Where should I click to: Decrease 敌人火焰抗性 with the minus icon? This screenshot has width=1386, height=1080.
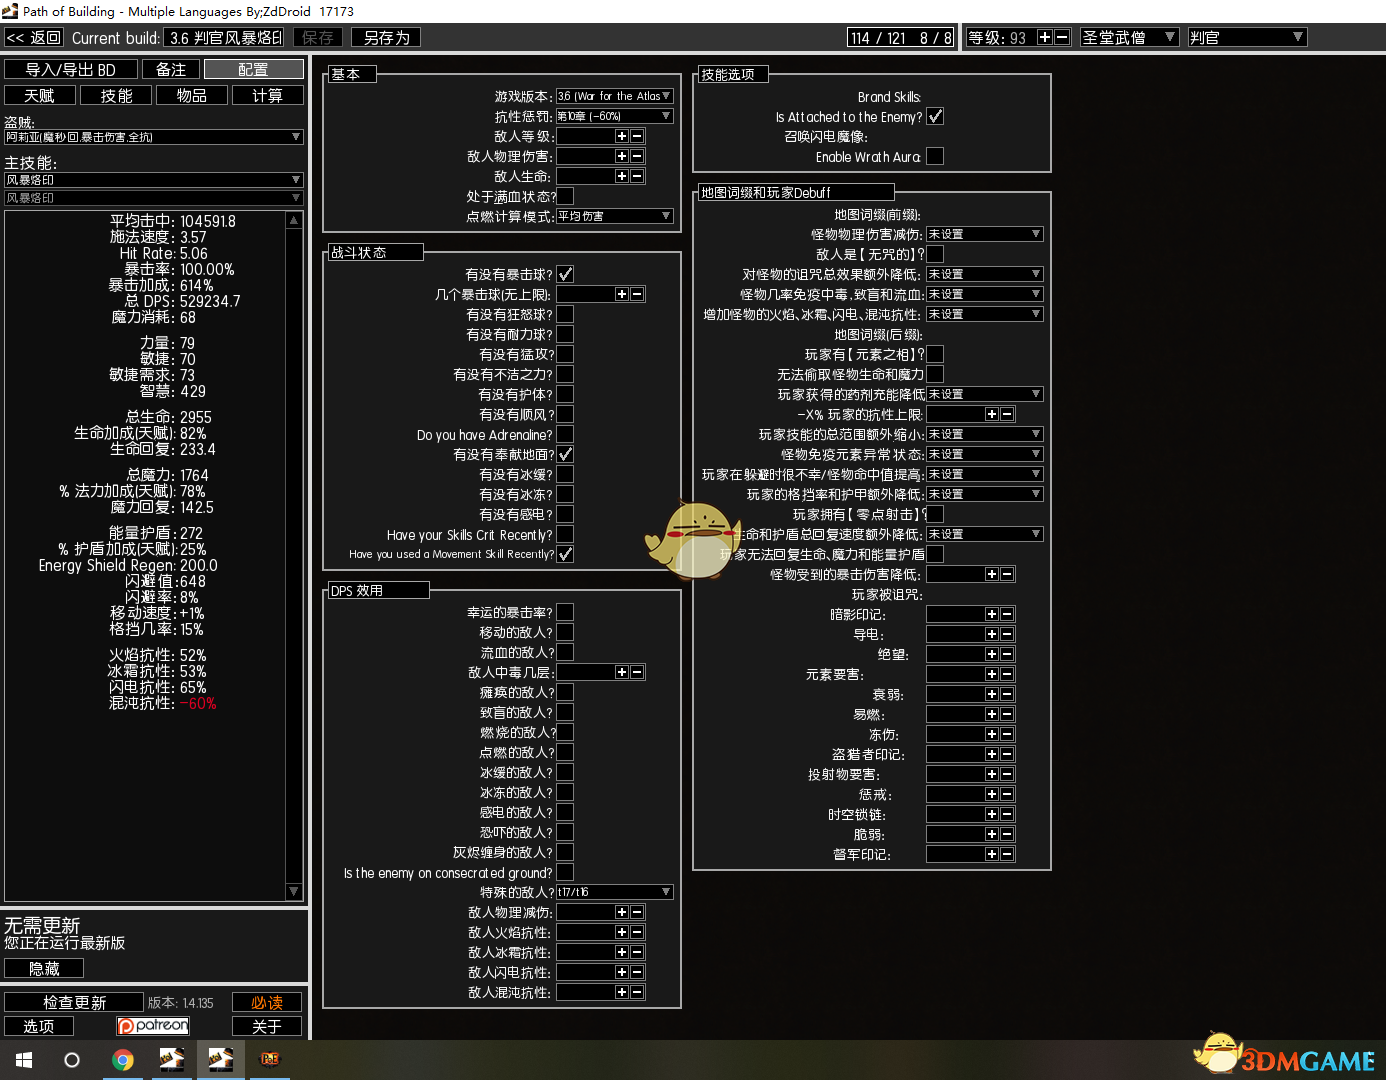637,932
